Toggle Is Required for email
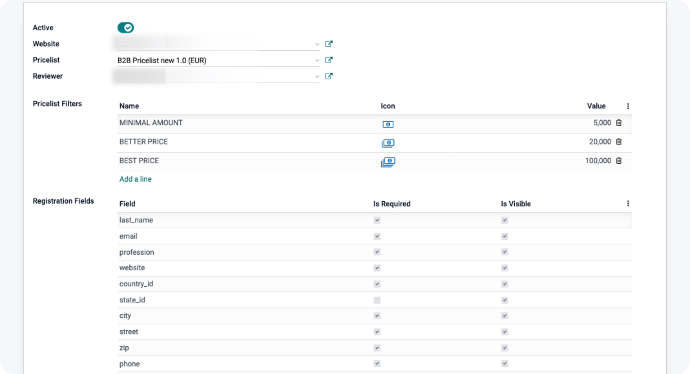 pyautogui.click(x=377, y=236)
